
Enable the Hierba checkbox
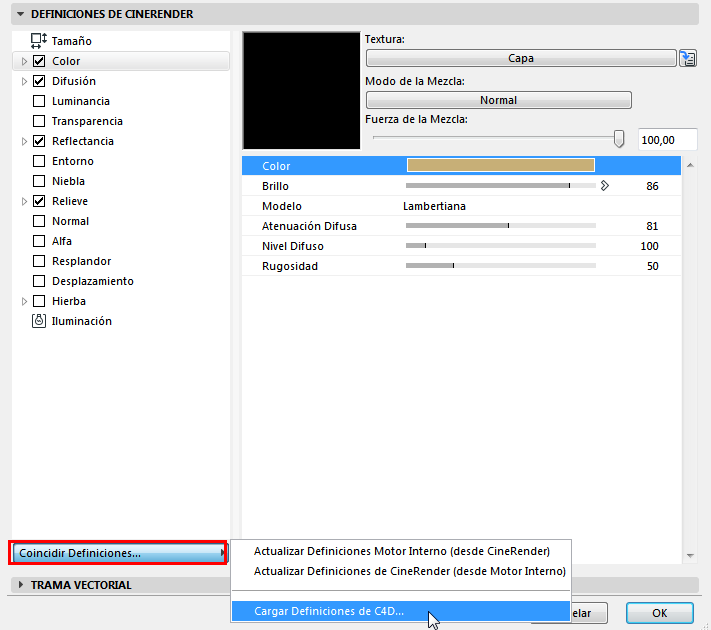(39, 301)
